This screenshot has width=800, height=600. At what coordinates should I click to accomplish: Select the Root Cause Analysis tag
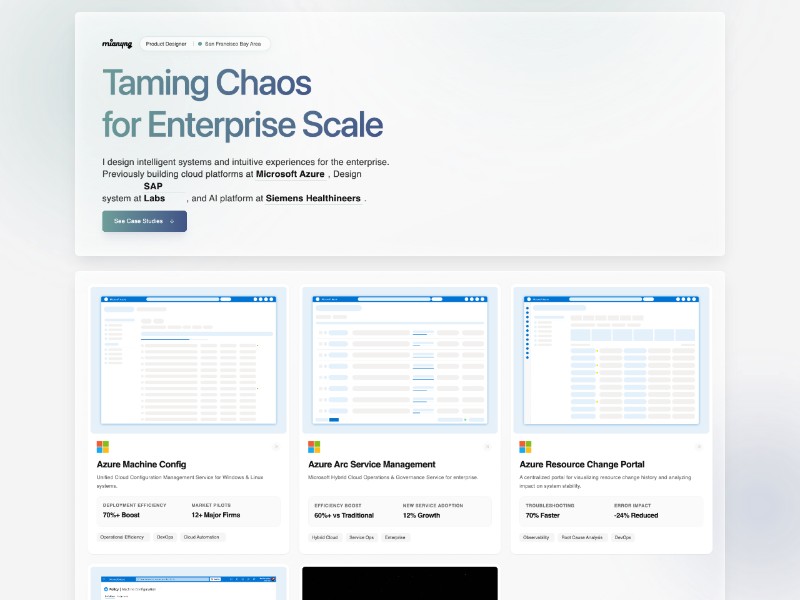[x=580, y=537]
